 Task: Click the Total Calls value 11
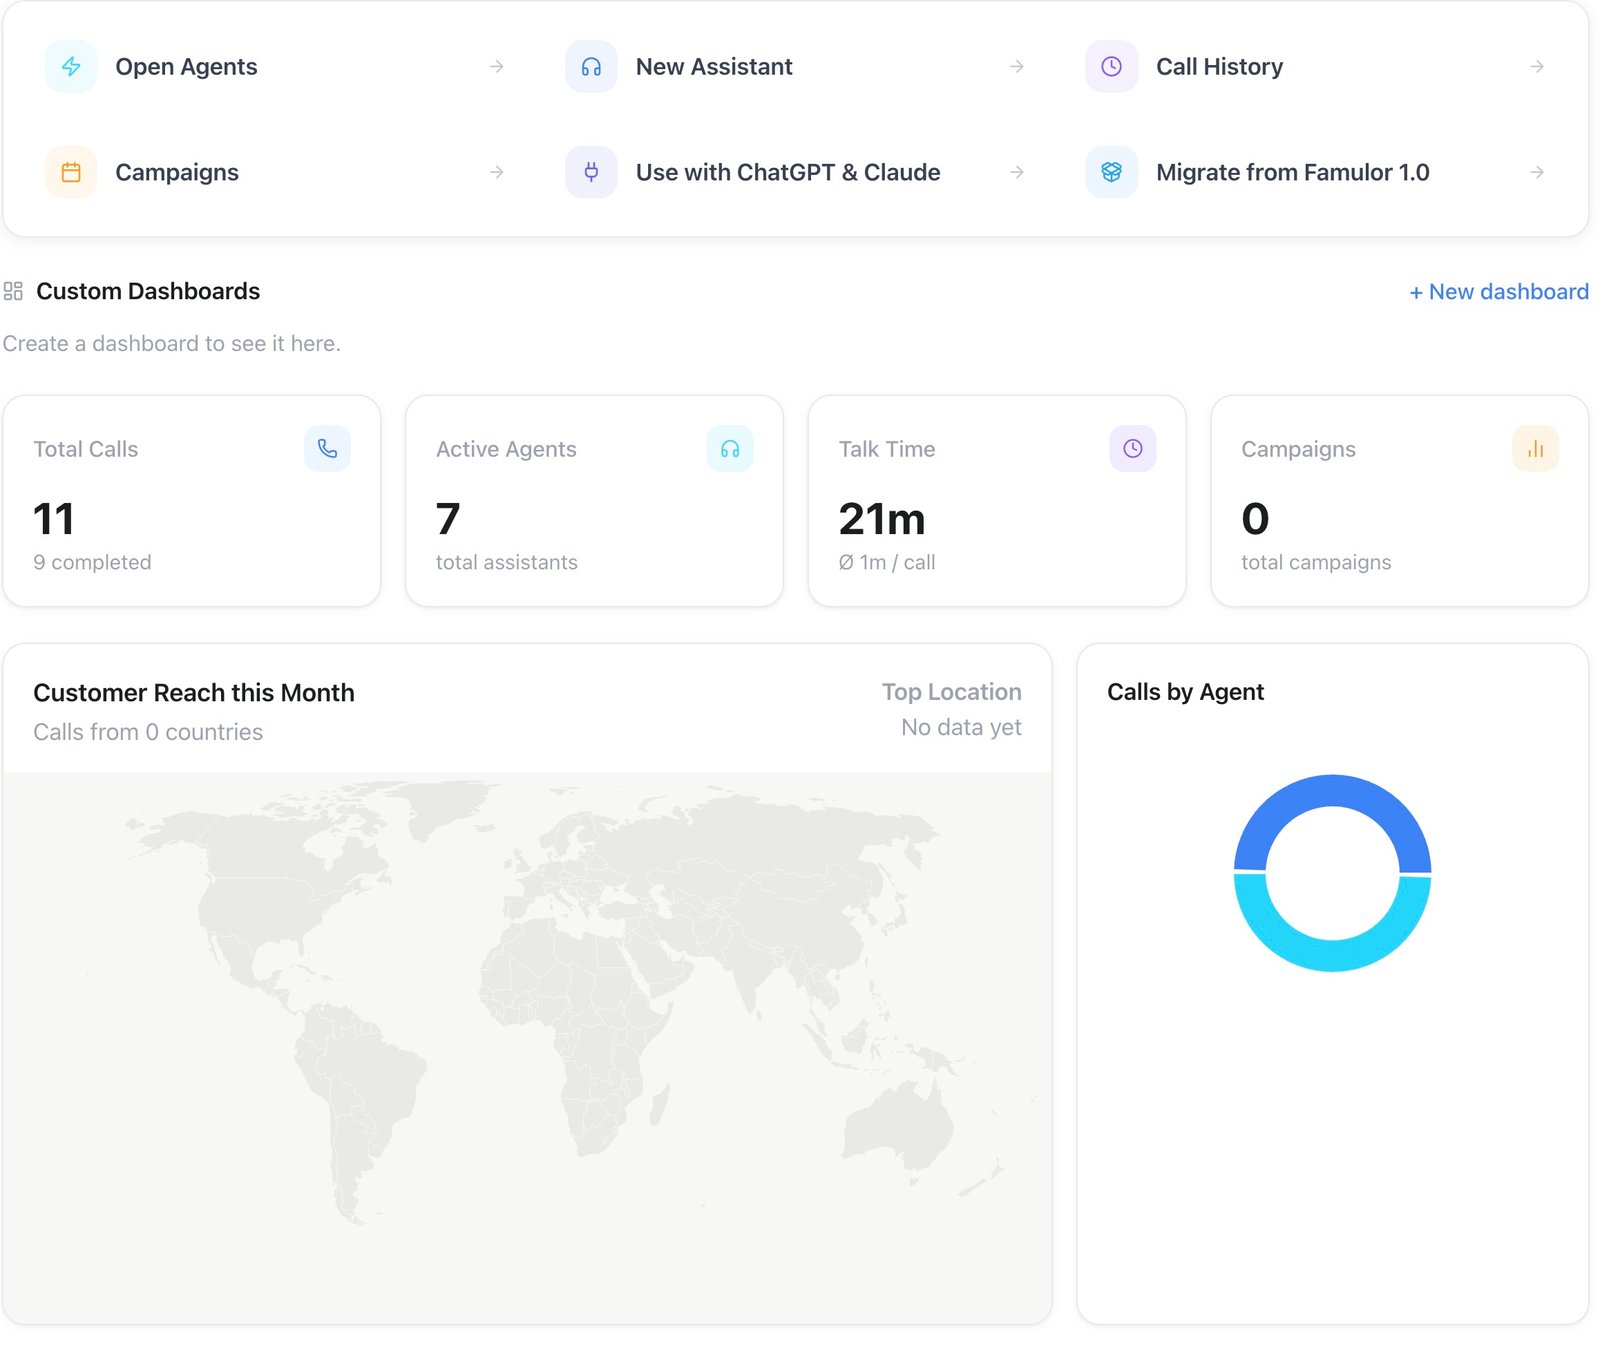[54, 519]
